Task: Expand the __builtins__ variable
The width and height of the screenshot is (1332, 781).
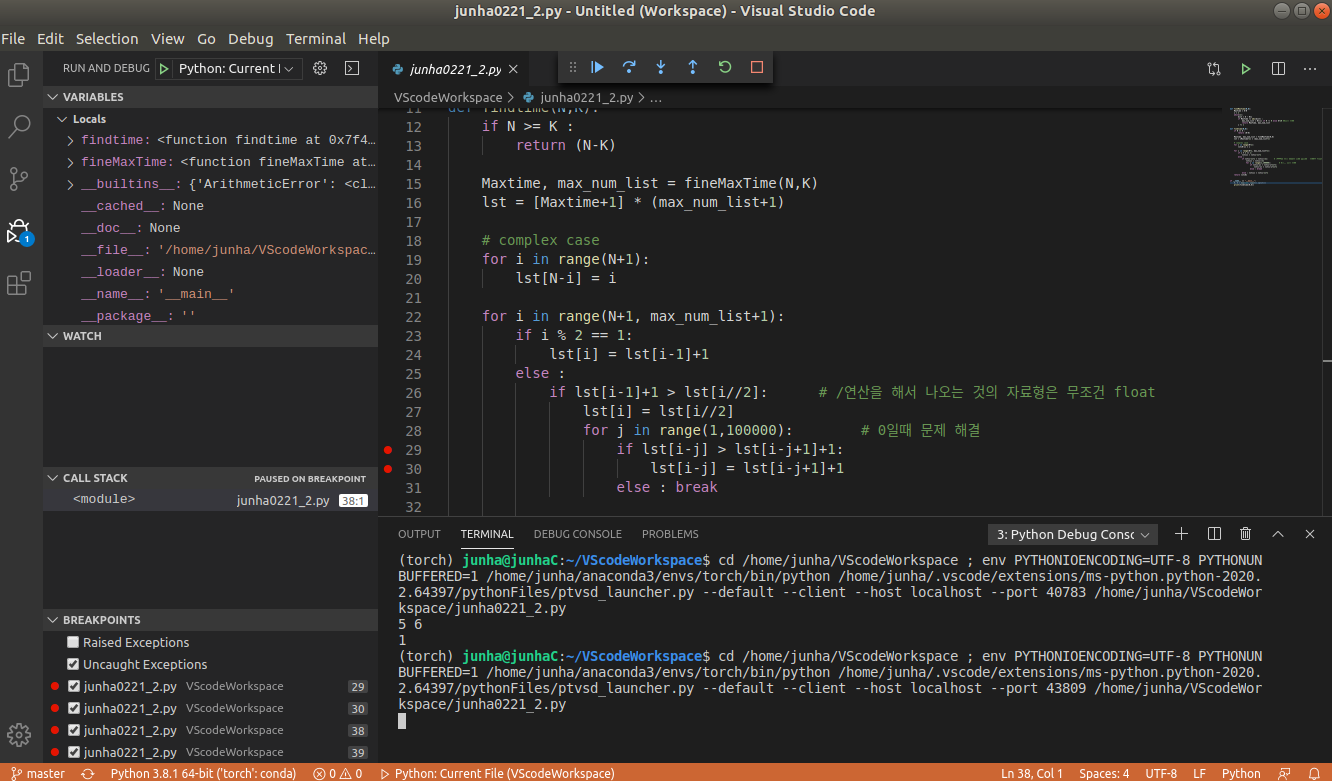Action: tap(70, 184)
